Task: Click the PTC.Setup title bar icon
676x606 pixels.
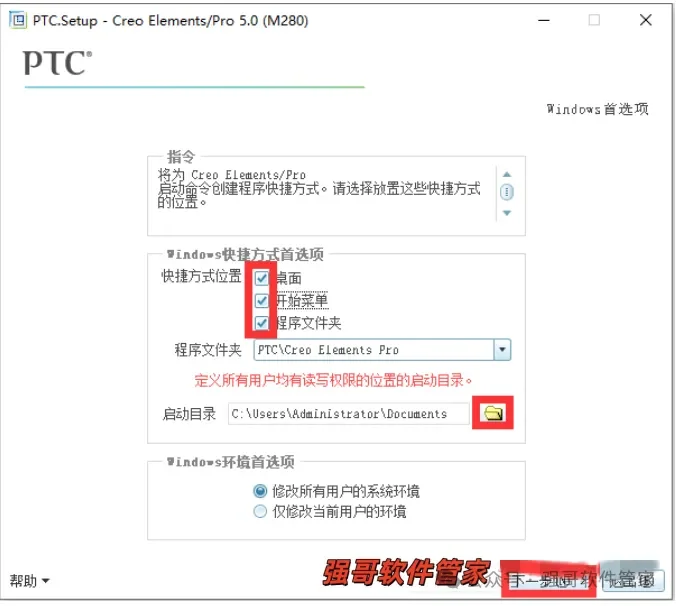Action: pos(18,20)
